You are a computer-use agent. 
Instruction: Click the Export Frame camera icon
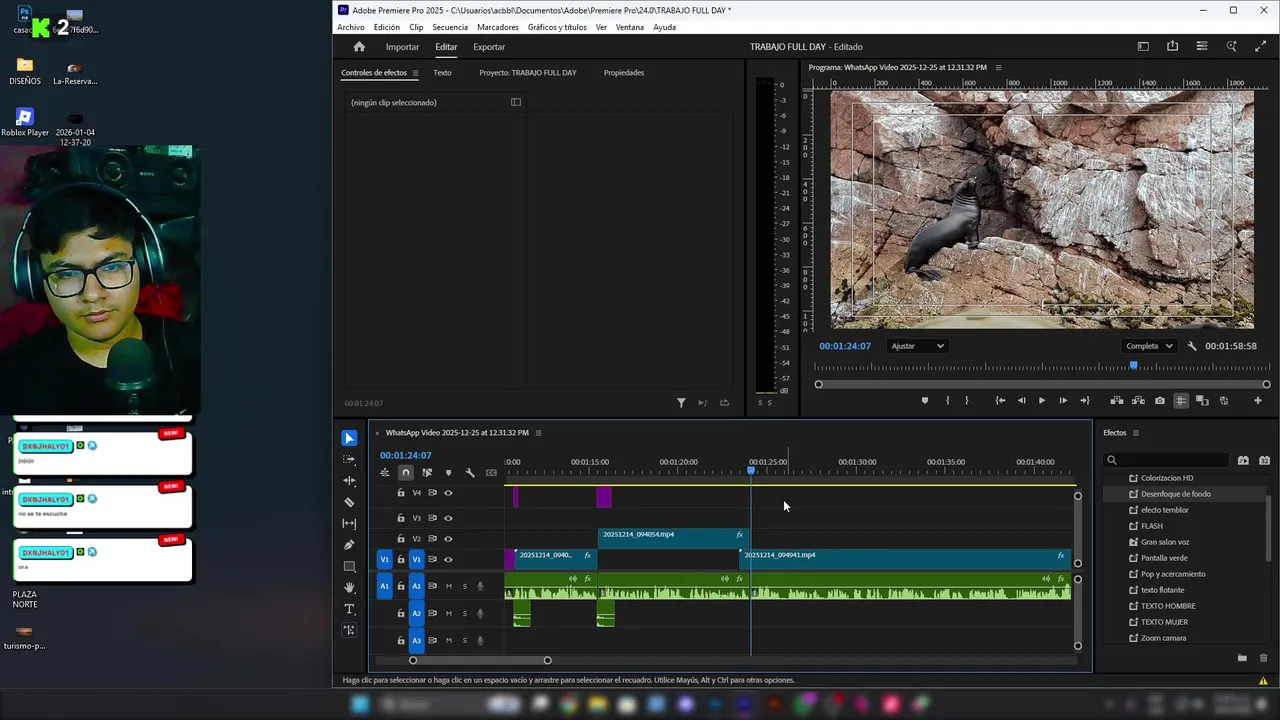(x=1160, y=401)
